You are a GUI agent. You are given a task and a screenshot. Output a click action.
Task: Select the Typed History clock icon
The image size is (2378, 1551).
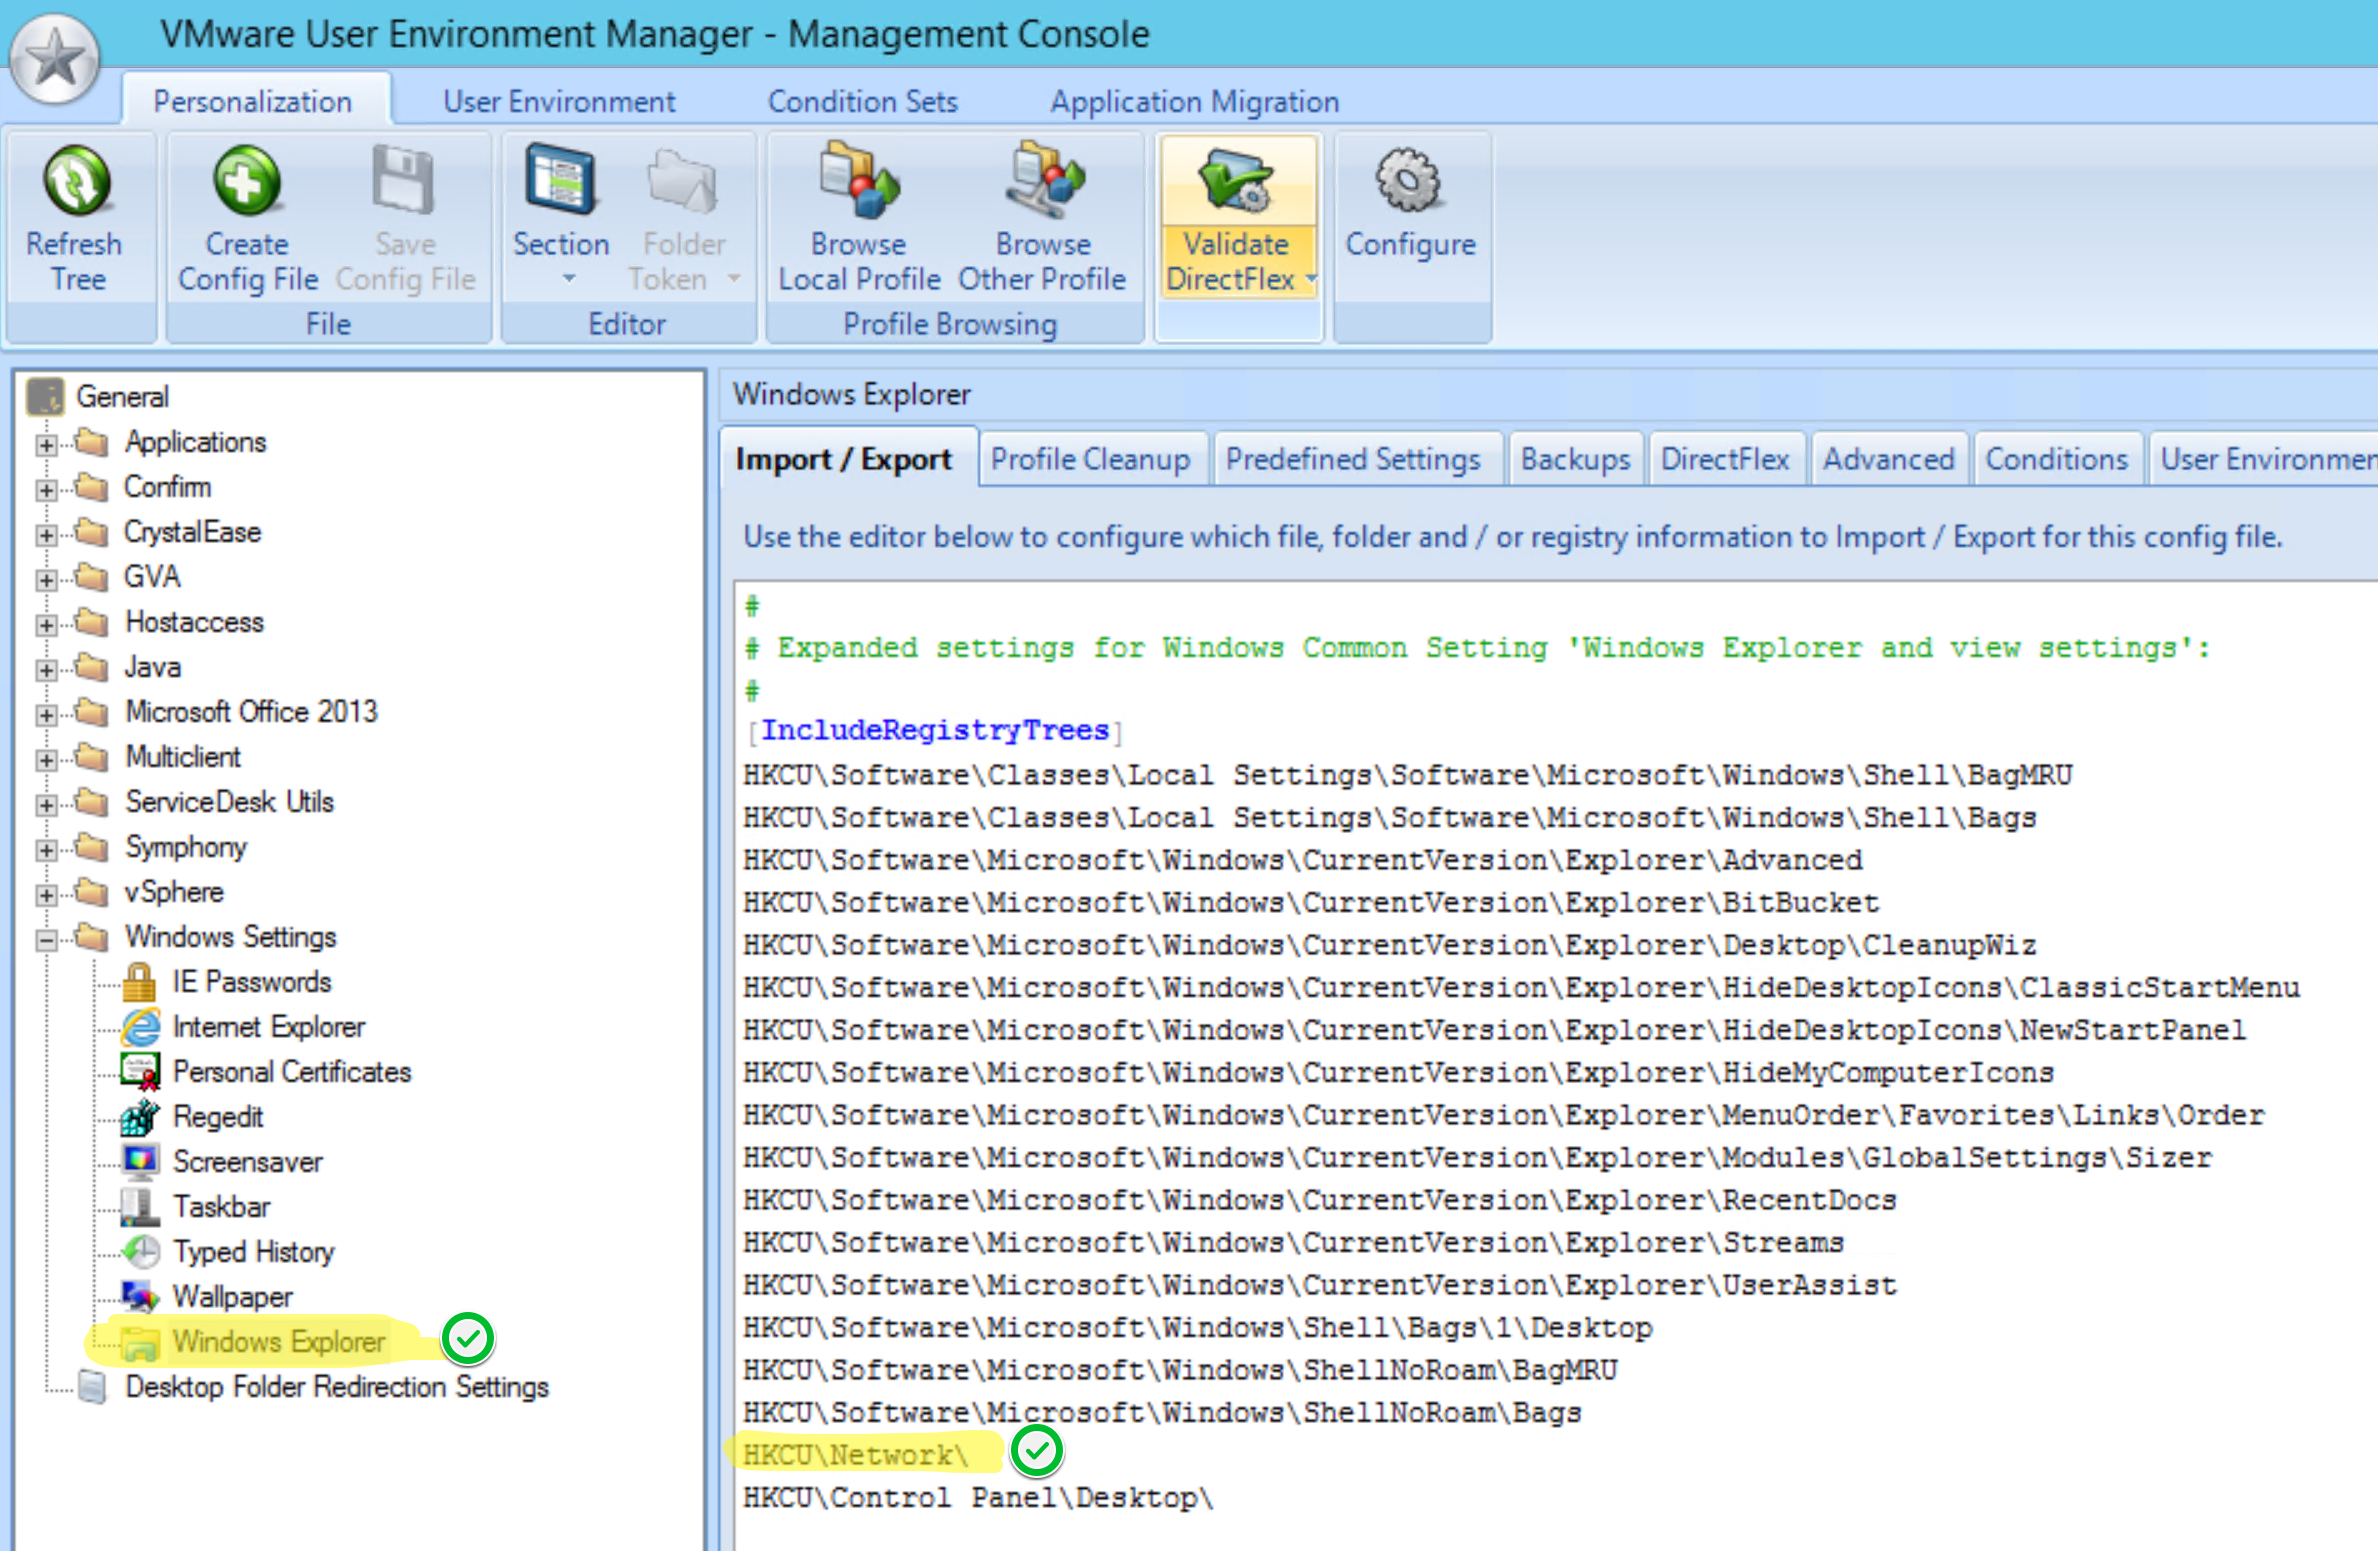[x=140, y=1251]
